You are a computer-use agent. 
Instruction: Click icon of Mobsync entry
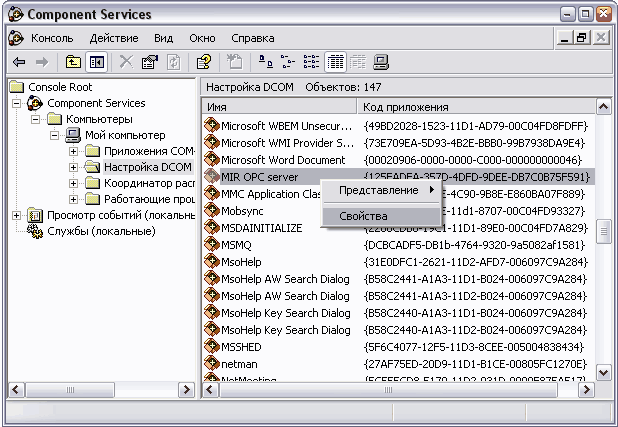tap(212, 211)
